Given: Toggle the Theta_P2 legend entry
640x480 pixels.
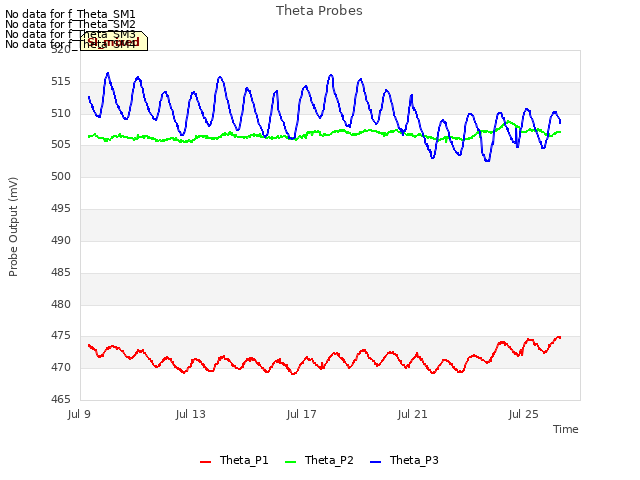Looking at the screenshot, I should (319, 460).
